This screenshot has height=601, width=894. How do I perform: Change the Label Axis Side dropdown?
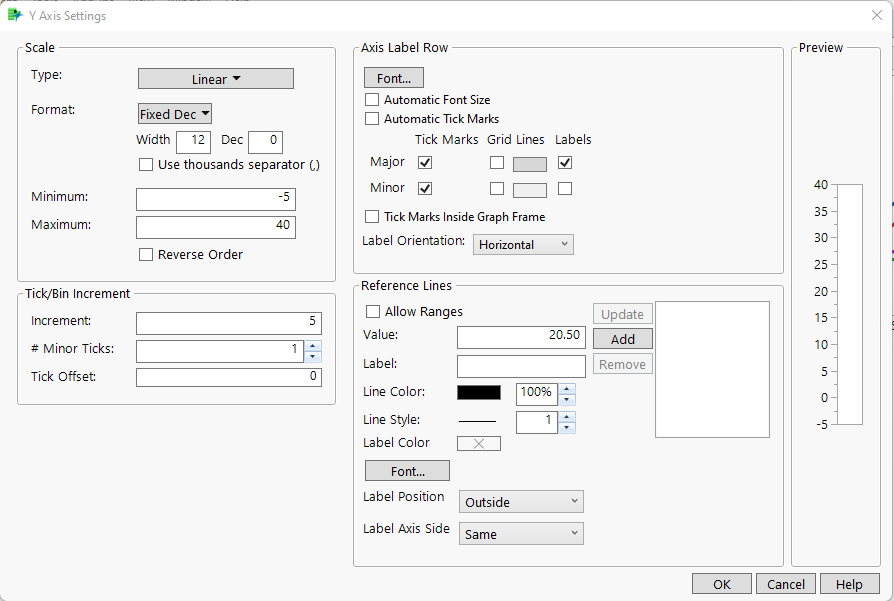520,533
